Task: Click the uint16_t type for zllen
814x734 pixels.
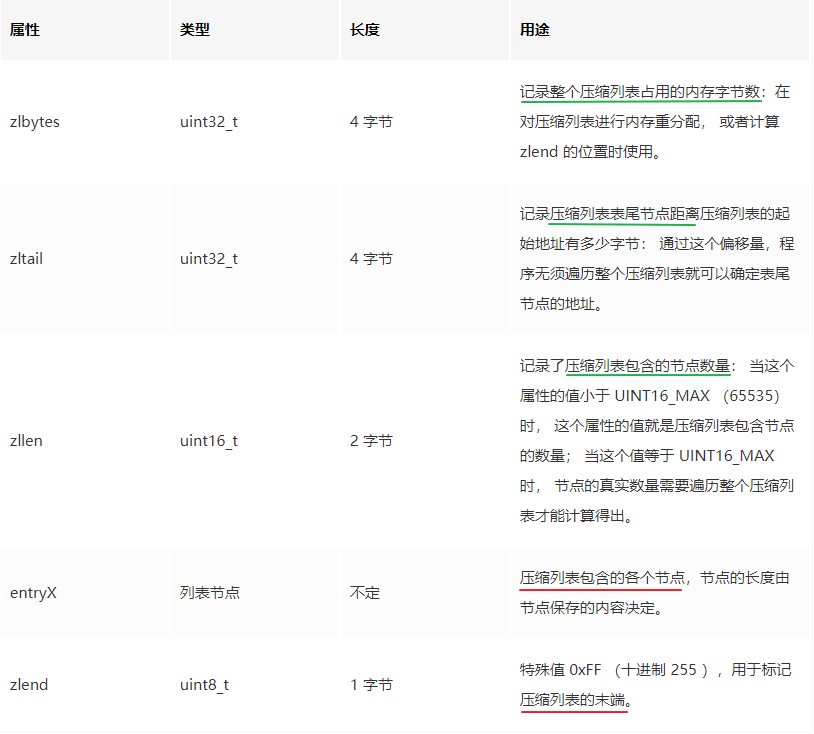Action: 206,440
